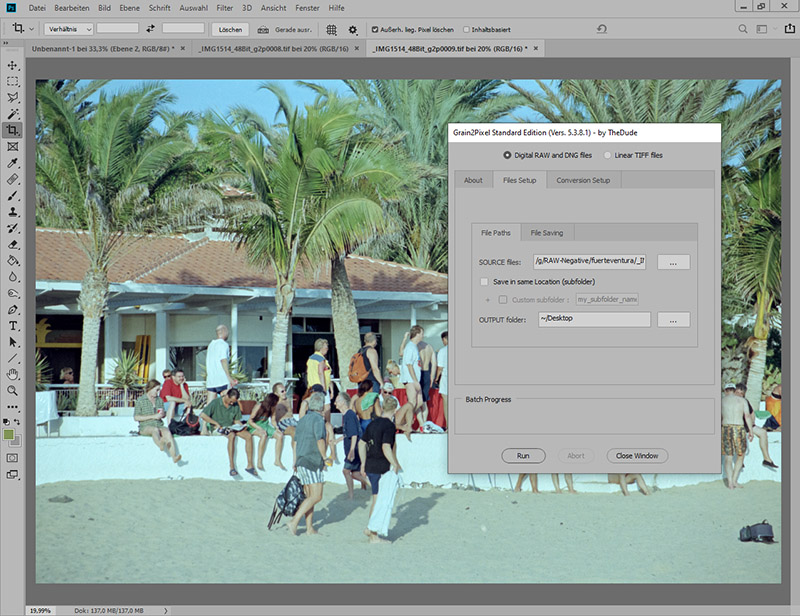Toggle the Inhaltsbasiert checkbox

[467, 30]
